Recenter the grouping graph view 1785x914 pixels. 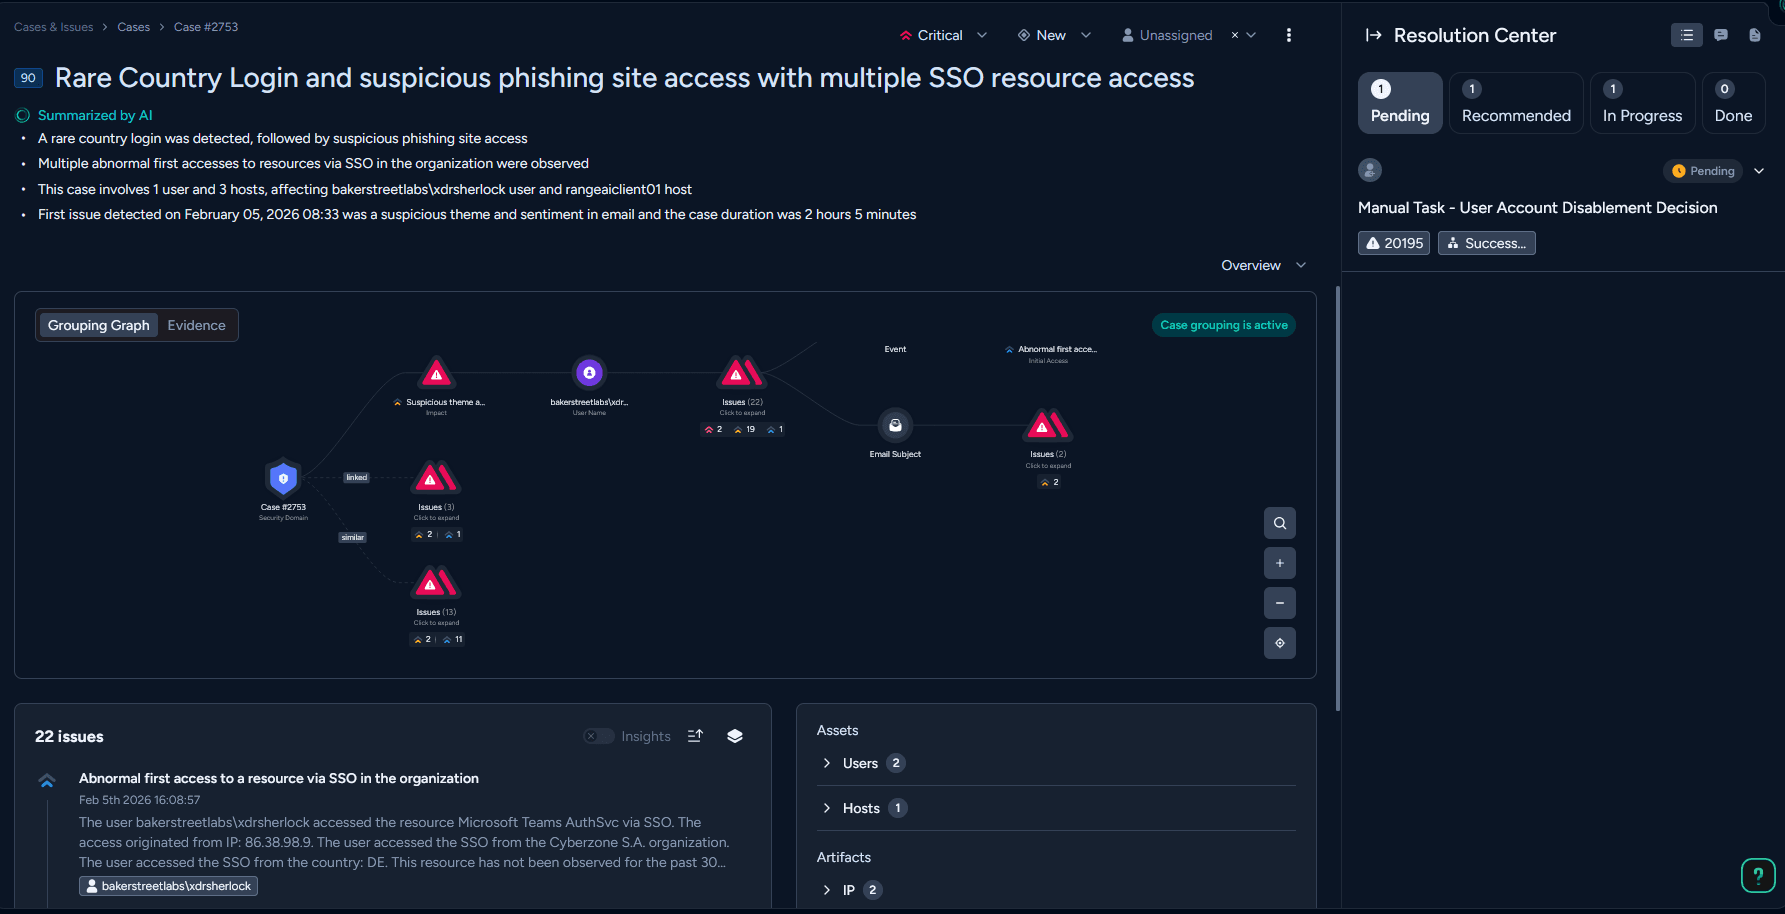1280,643
